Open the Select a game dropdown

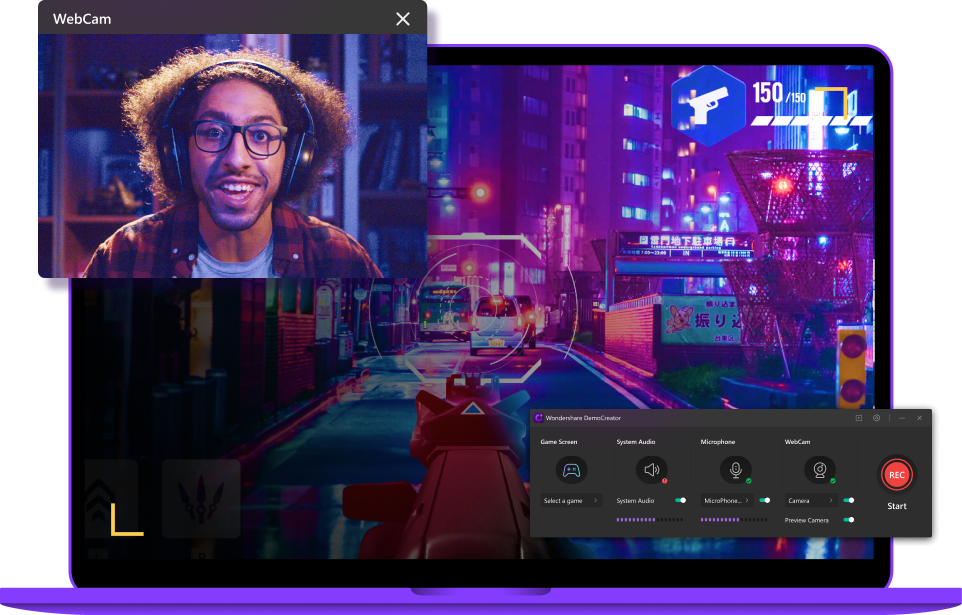(571, 500)
